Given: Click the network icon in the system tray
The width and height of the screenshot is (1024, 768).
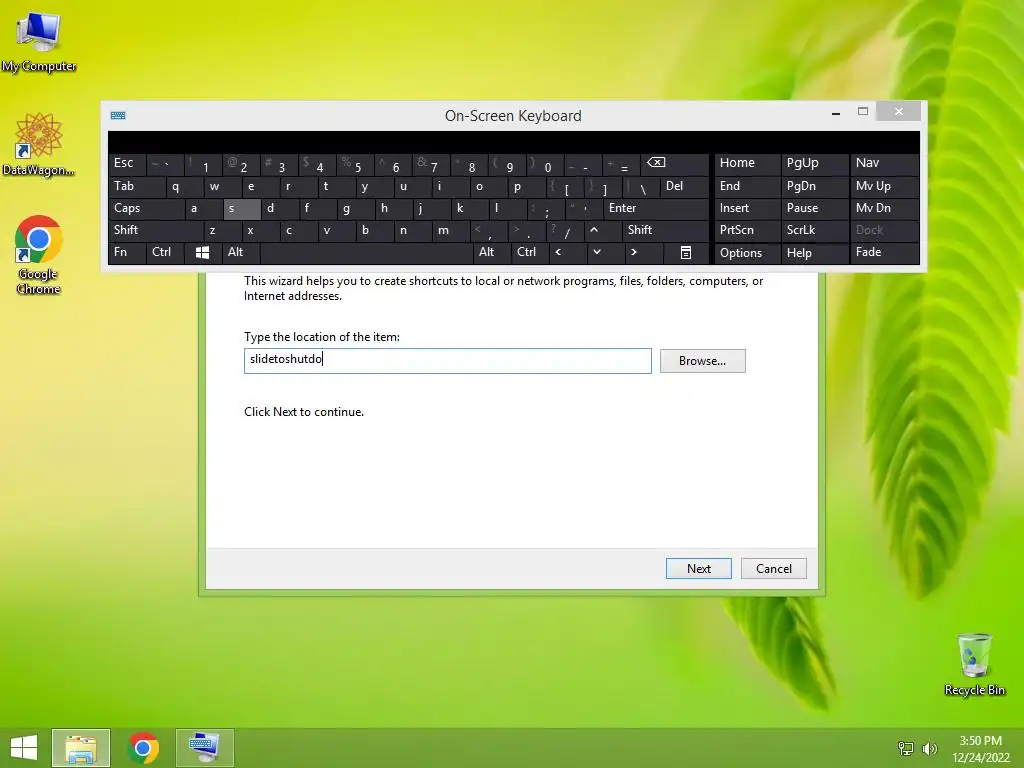Looking at the screenshot, I should click(x=906, y=748).
